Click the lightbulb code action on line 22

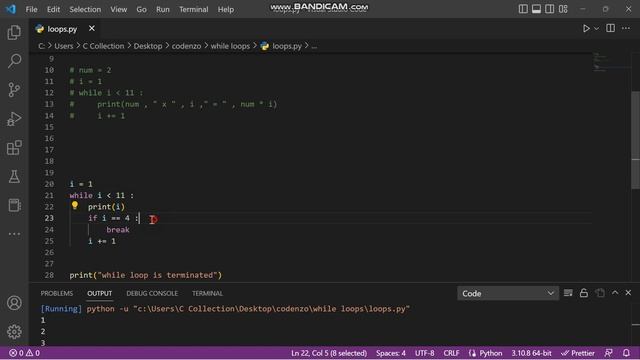point(75,206)
